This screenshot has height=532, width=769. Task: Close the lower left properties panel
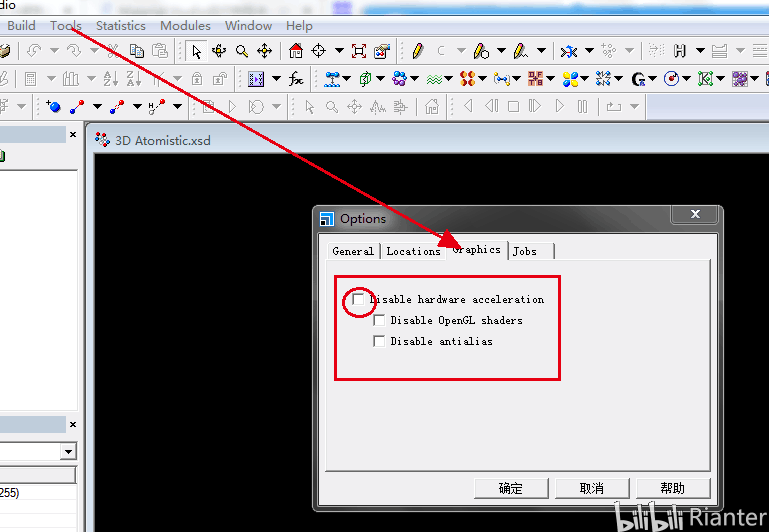[x=73, y=425]
